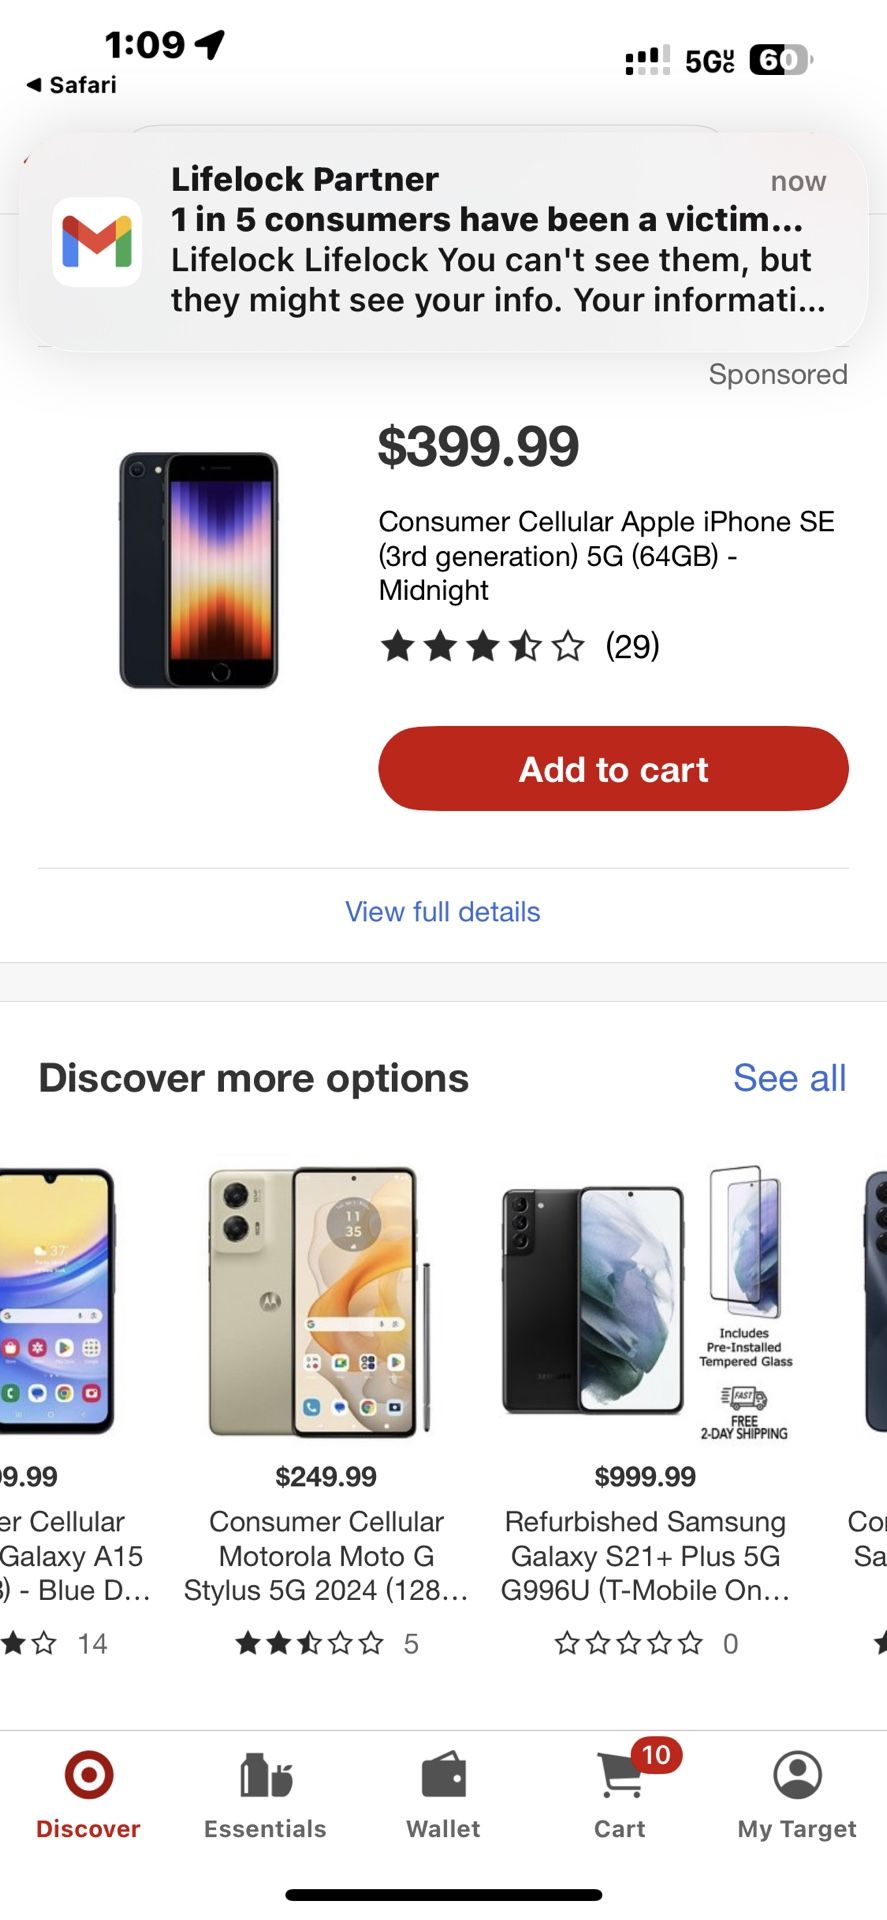The width and height of the screenshot is (887, 1920).
Task: Open the iPhone SE product image
Action: pos(198,570)
